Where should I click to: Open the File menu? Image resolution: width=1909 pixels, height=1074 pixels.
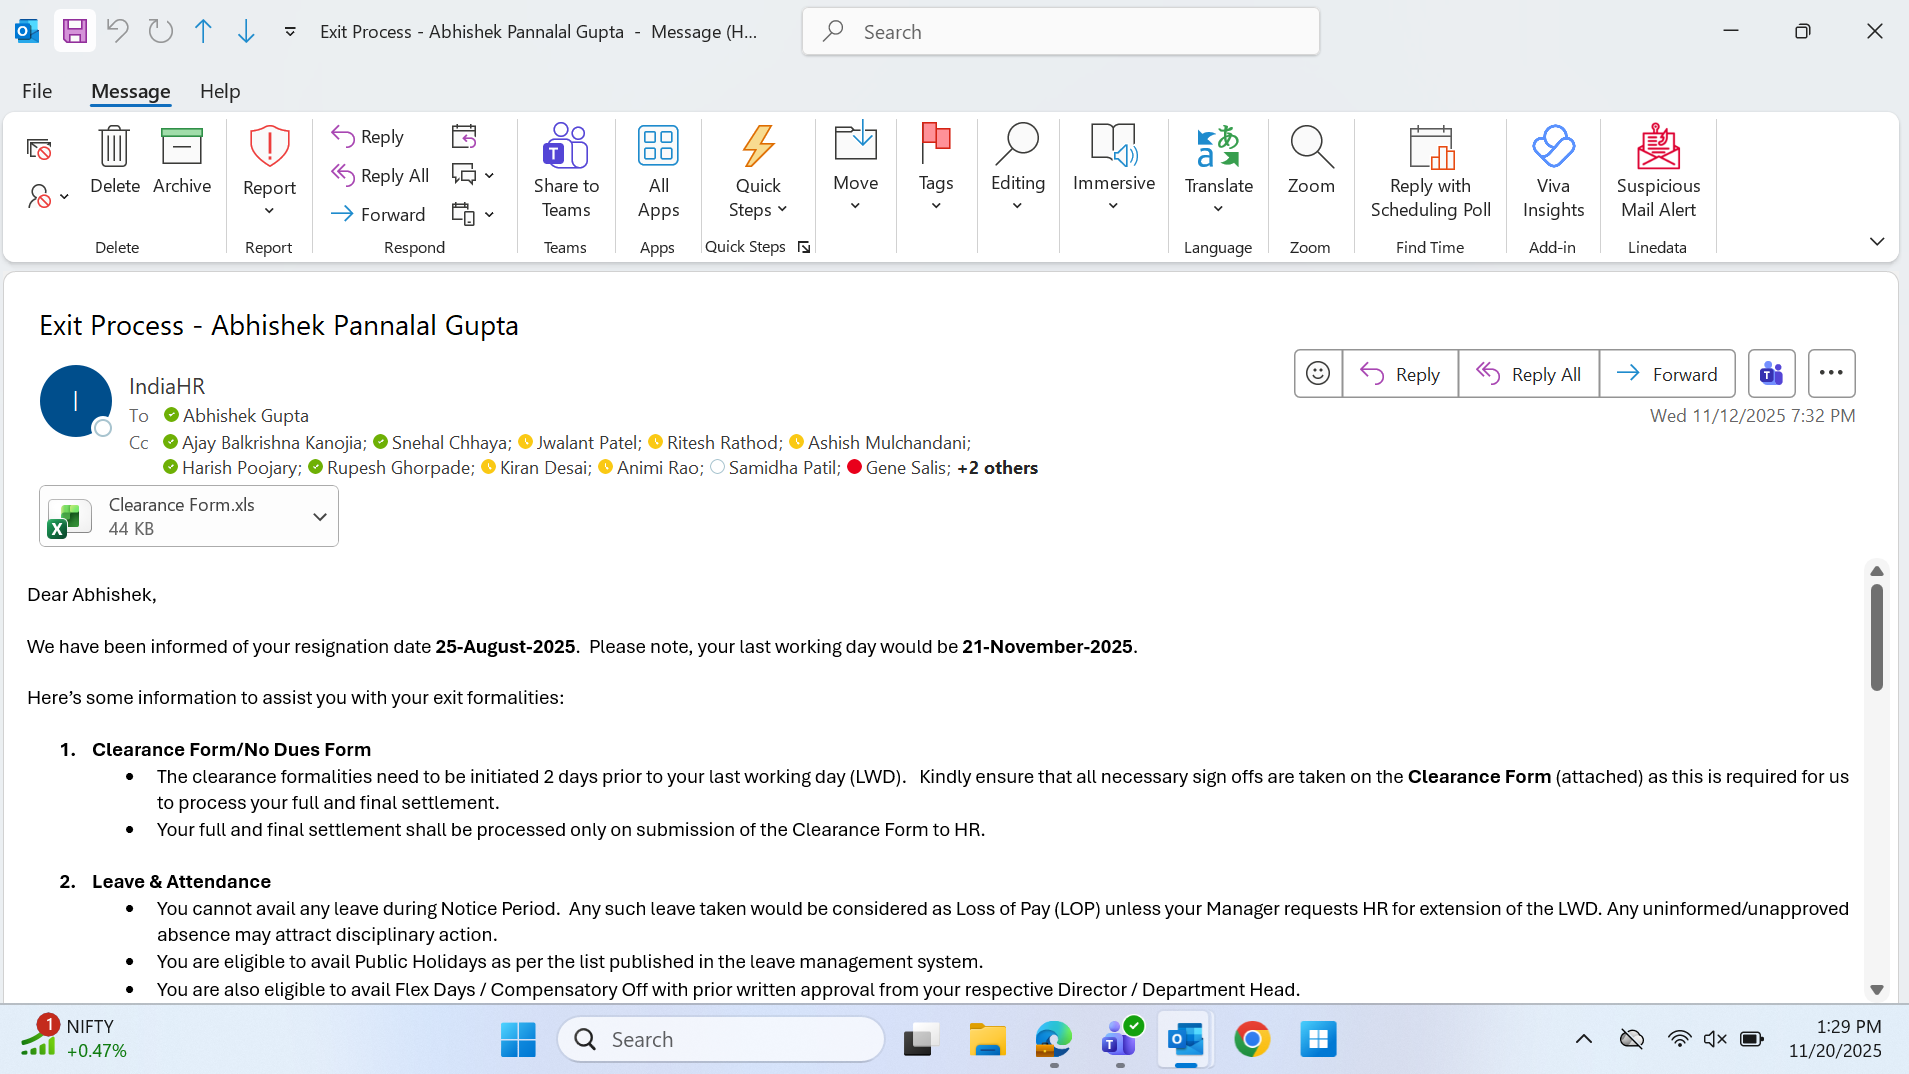point(37,91)
